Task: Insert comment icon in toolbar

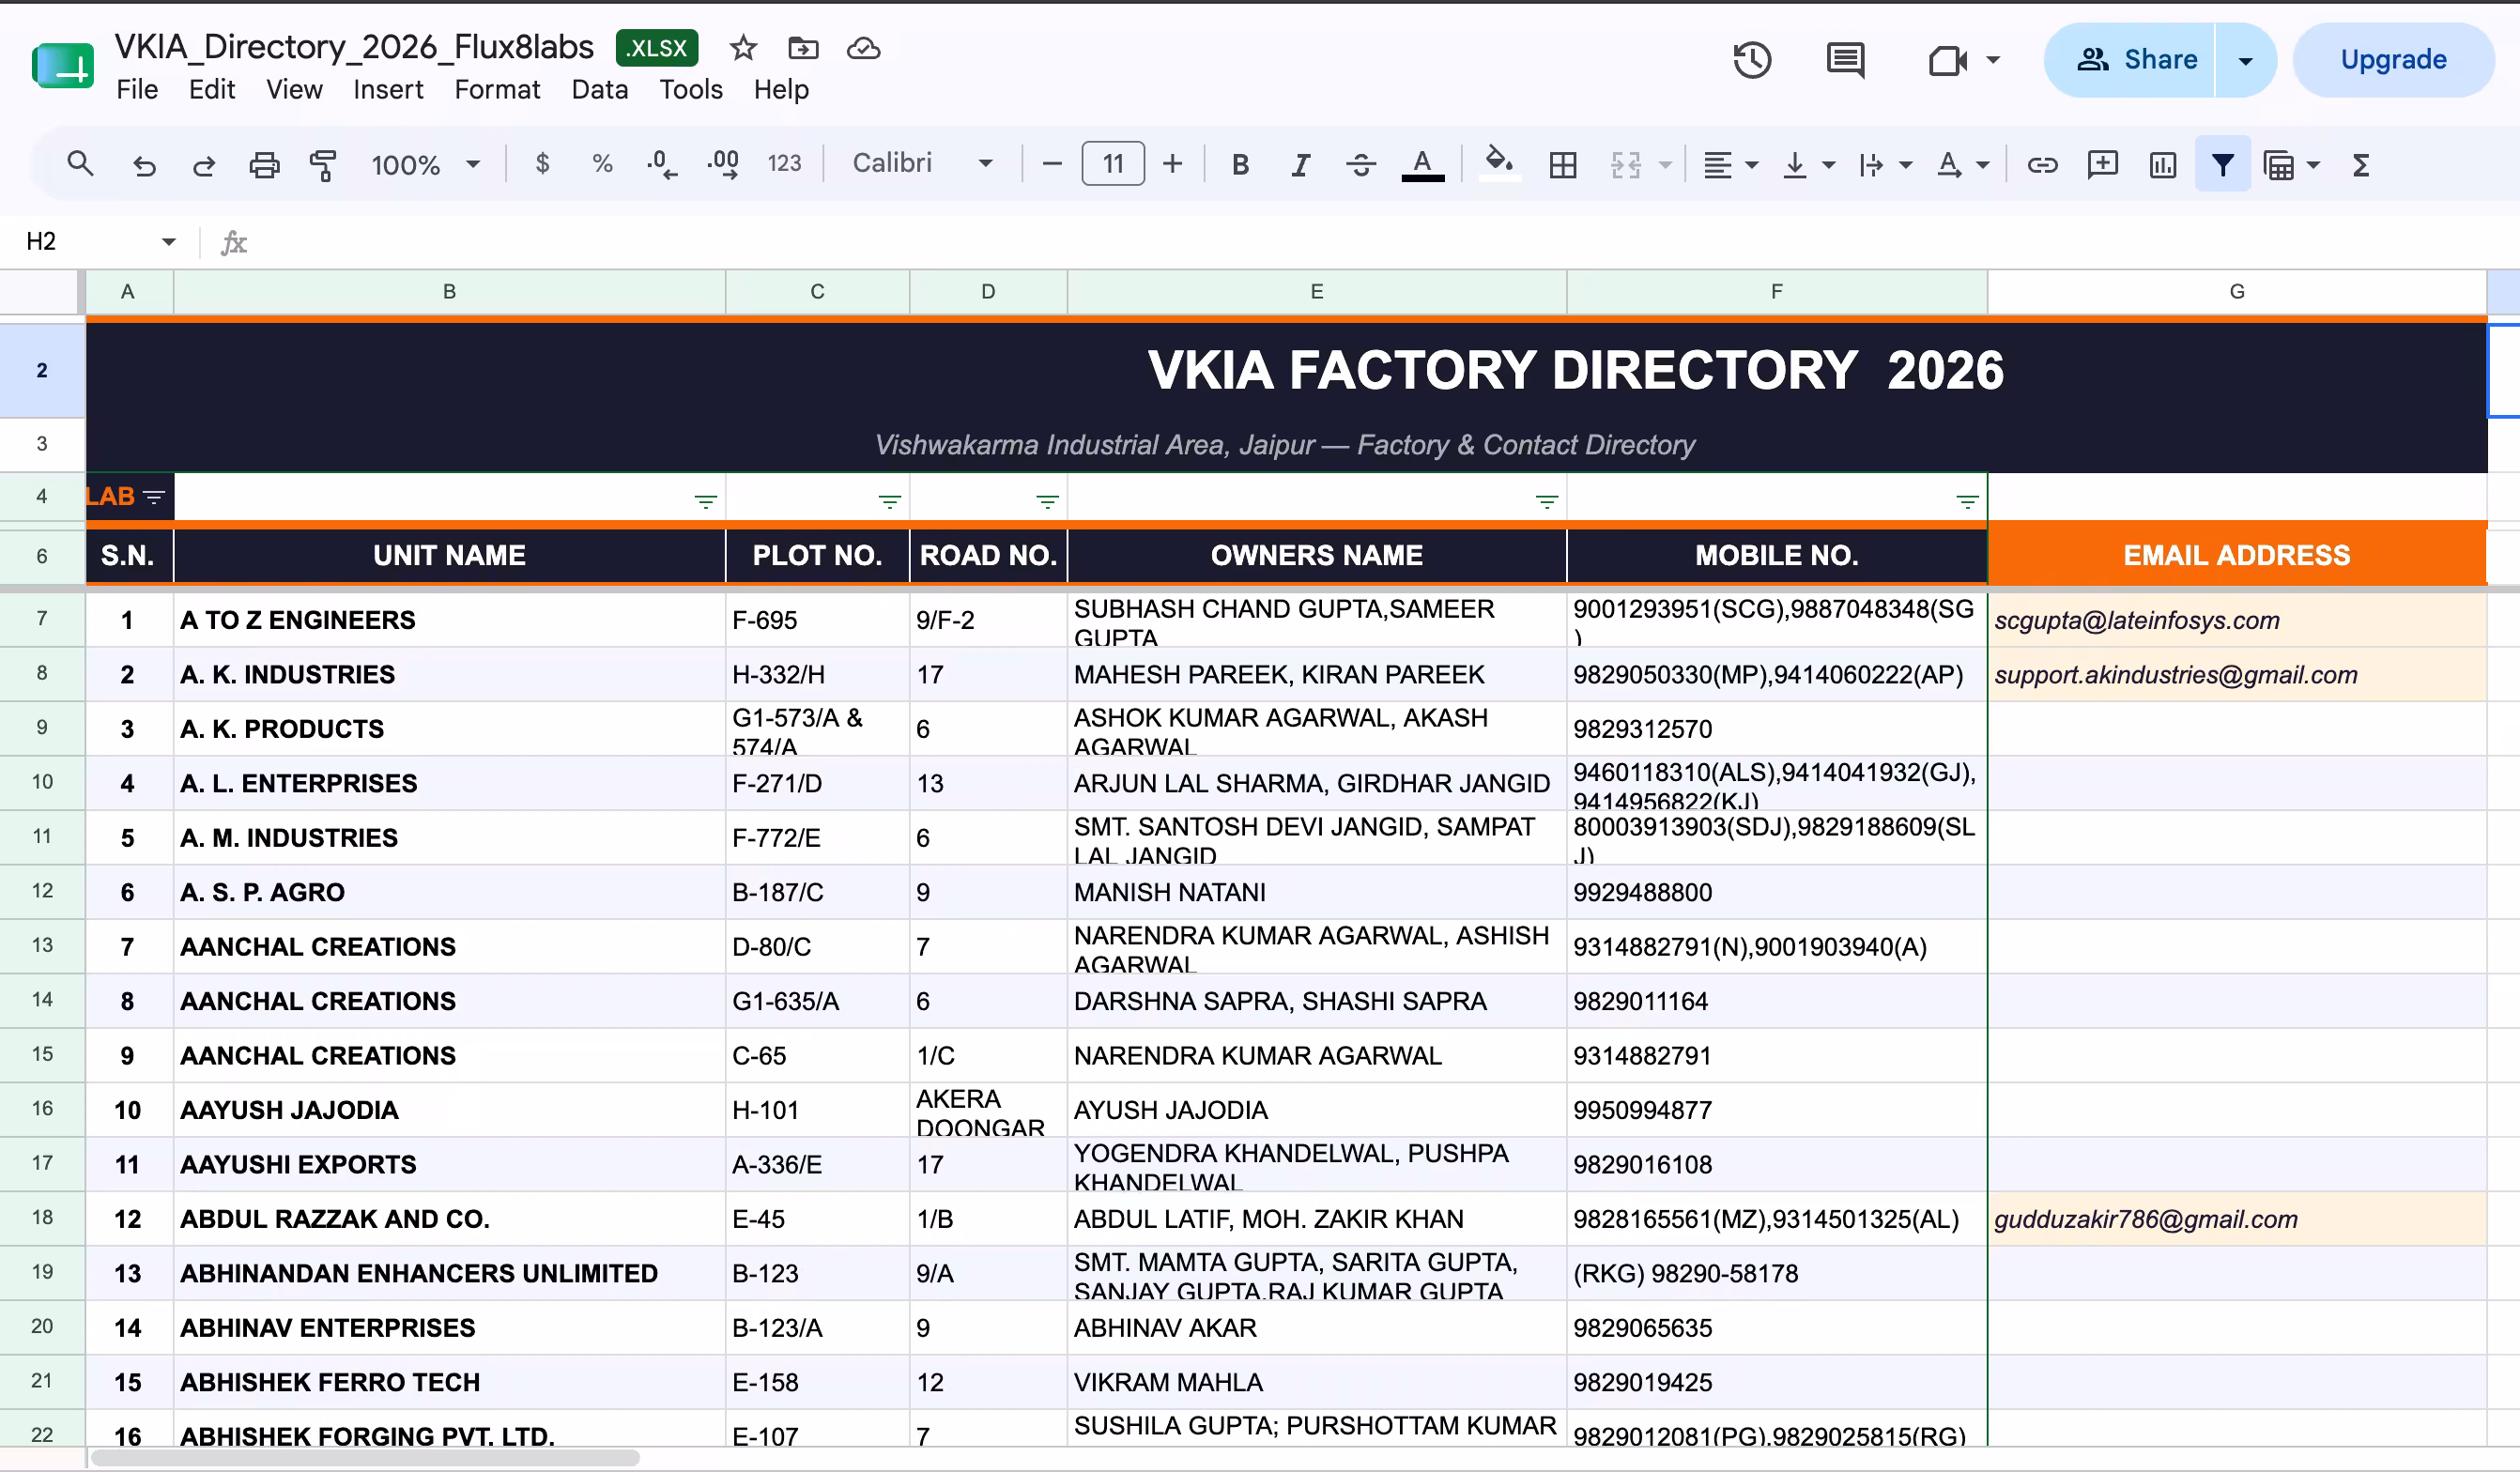Action: click(2102, 165)
